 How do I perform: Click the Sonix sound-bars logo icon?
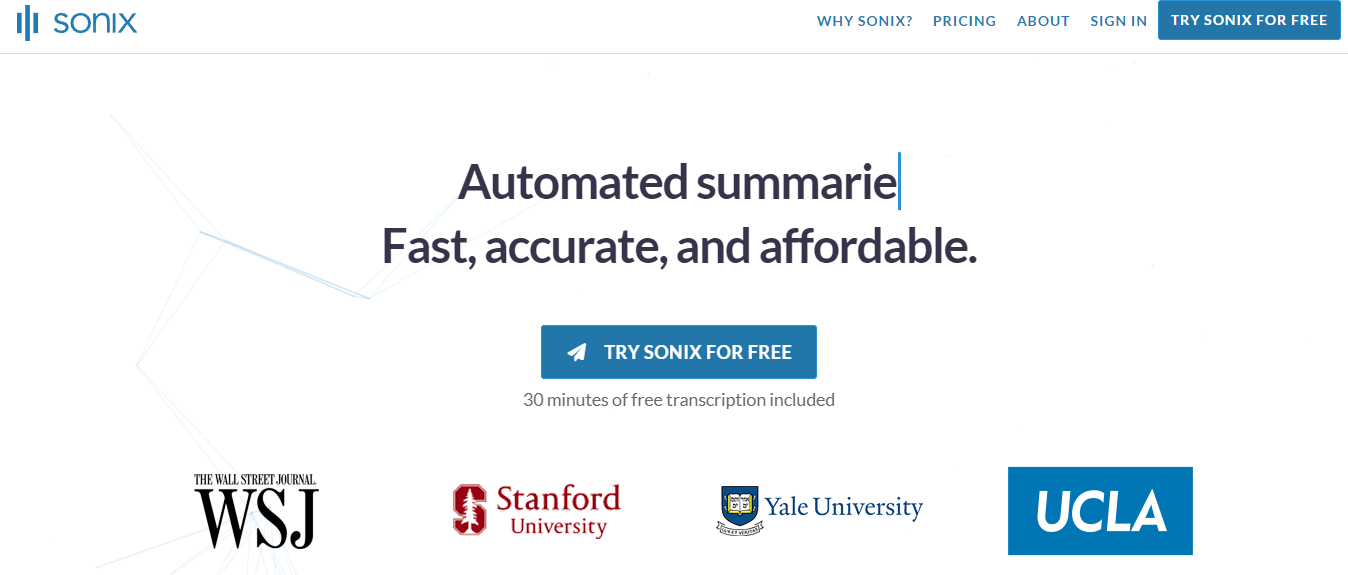(x=28, y=21)
